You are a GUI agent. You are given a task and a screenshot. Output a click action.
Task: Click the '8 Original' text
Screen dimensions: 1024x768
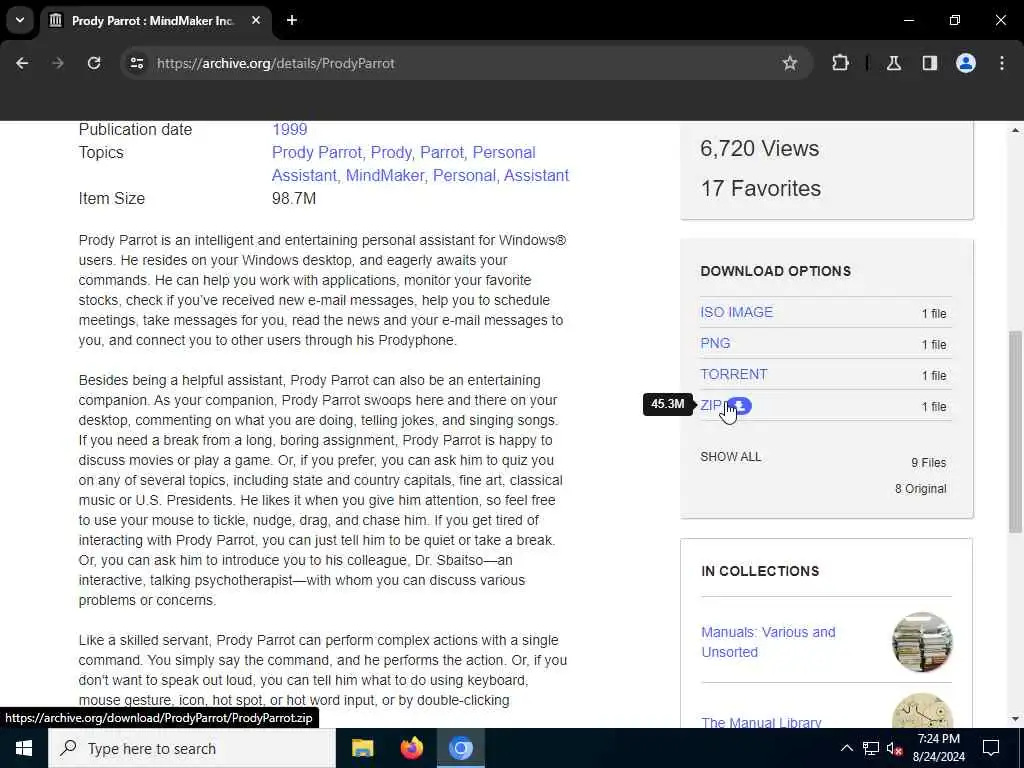point(920,488)
